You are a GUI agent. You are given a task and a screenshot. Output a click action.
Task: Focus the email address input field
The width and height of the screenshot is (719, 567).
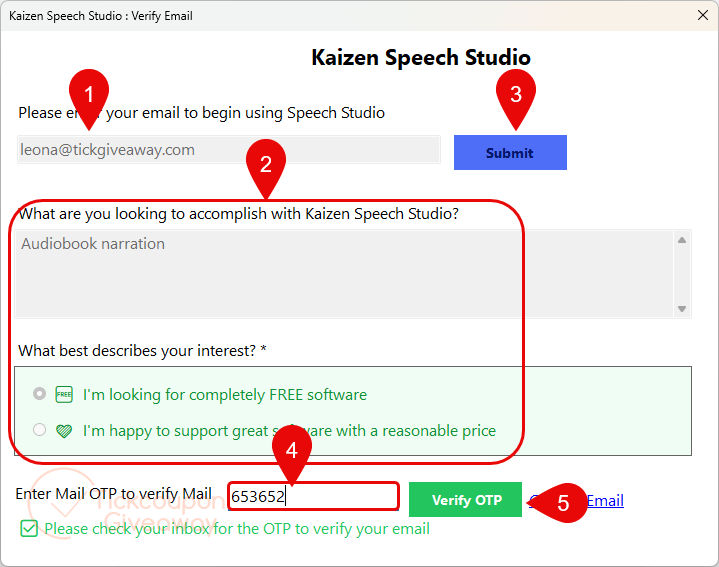coord(229,149)
